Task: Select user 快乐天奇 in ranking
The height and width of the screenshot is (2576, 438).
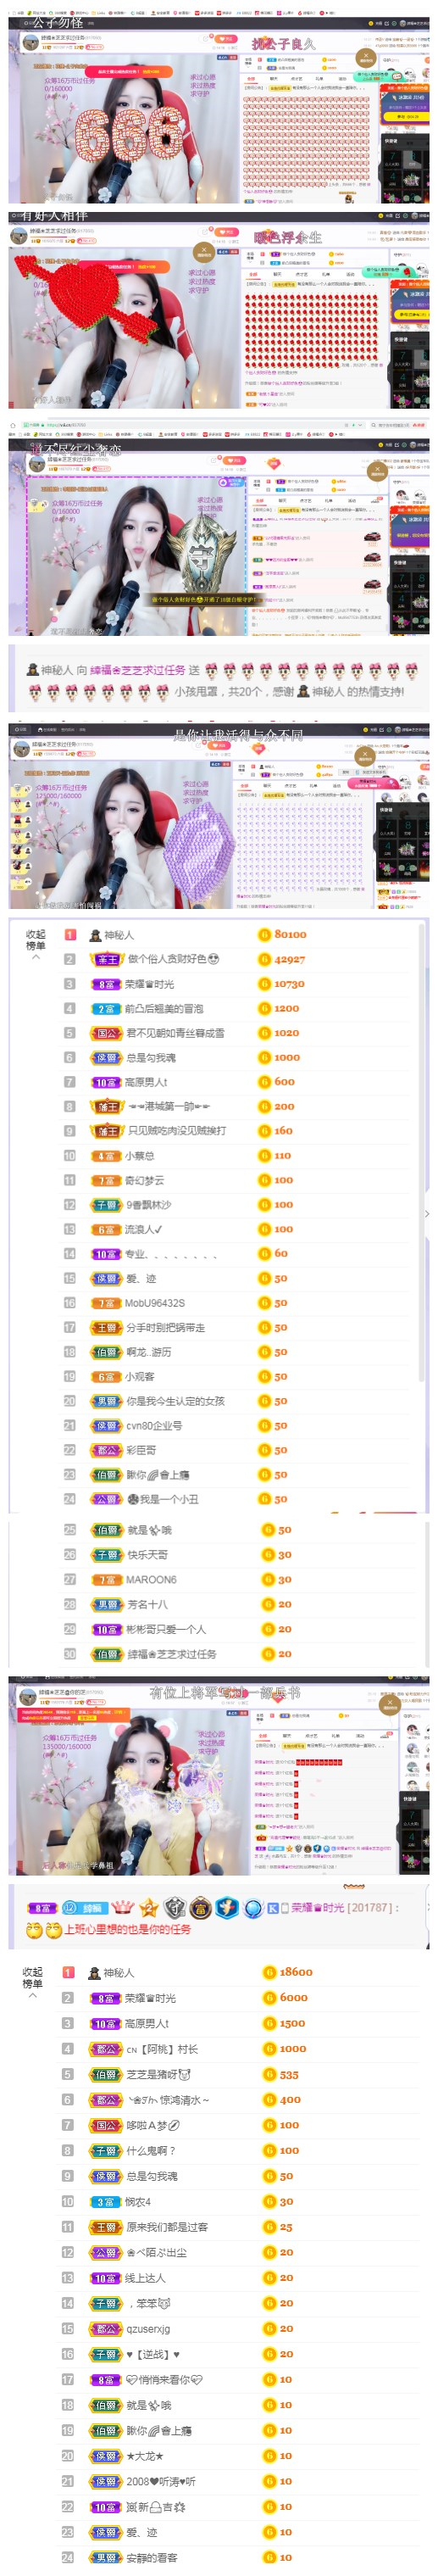Action: (x=147, y=1554)
